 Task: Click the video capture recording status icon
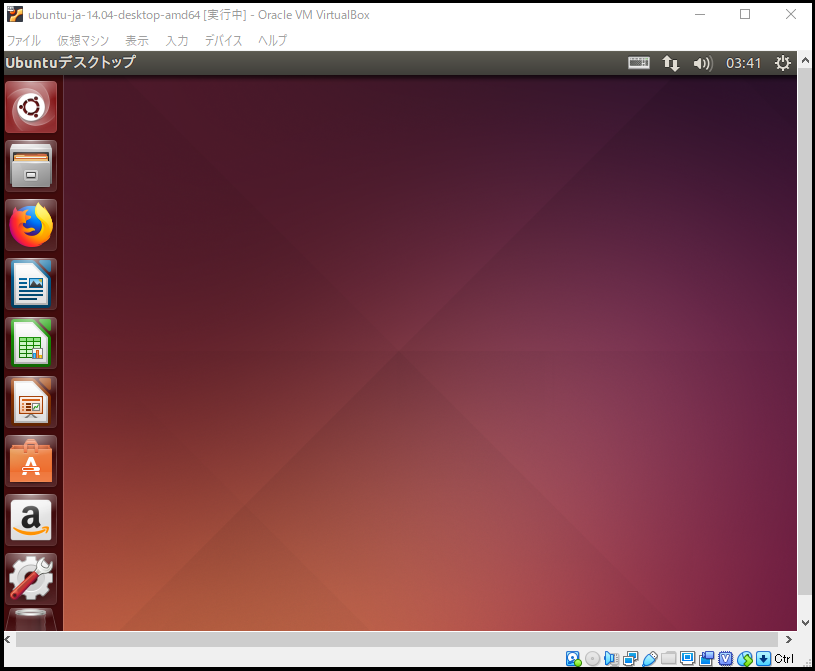pos(706,659)
